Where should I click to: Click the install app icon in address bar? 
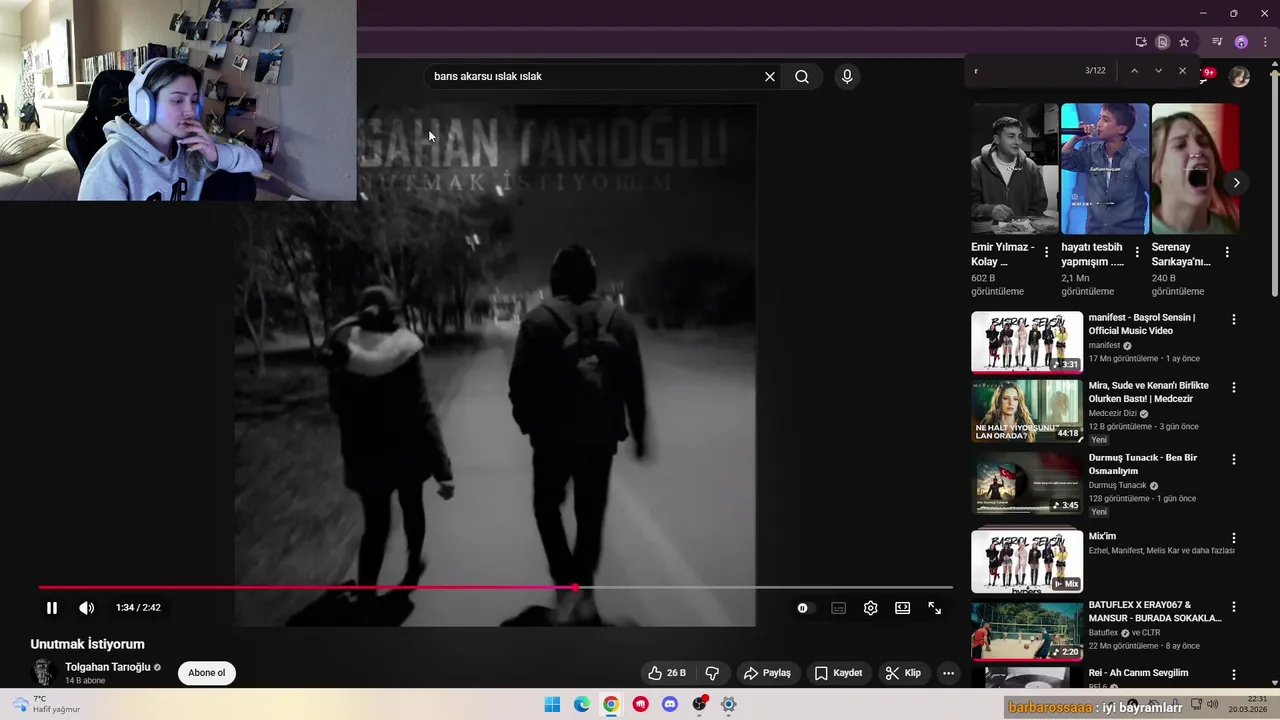1141,42
